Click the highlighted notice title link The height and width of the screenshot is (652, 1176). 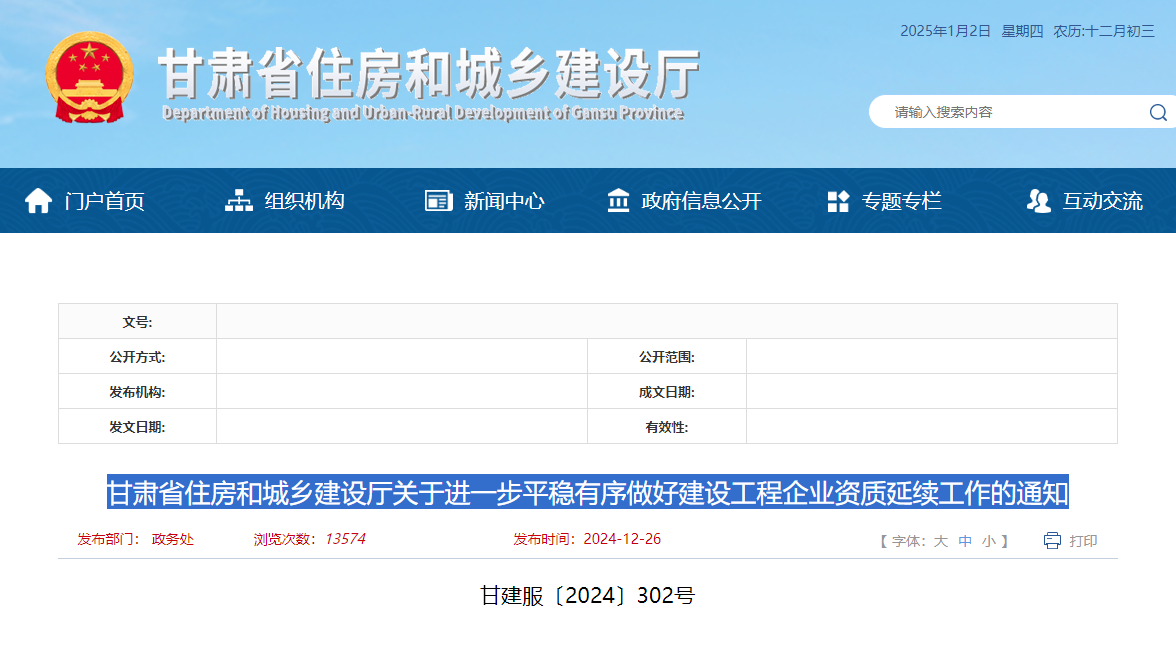click(x=588, y=490)
